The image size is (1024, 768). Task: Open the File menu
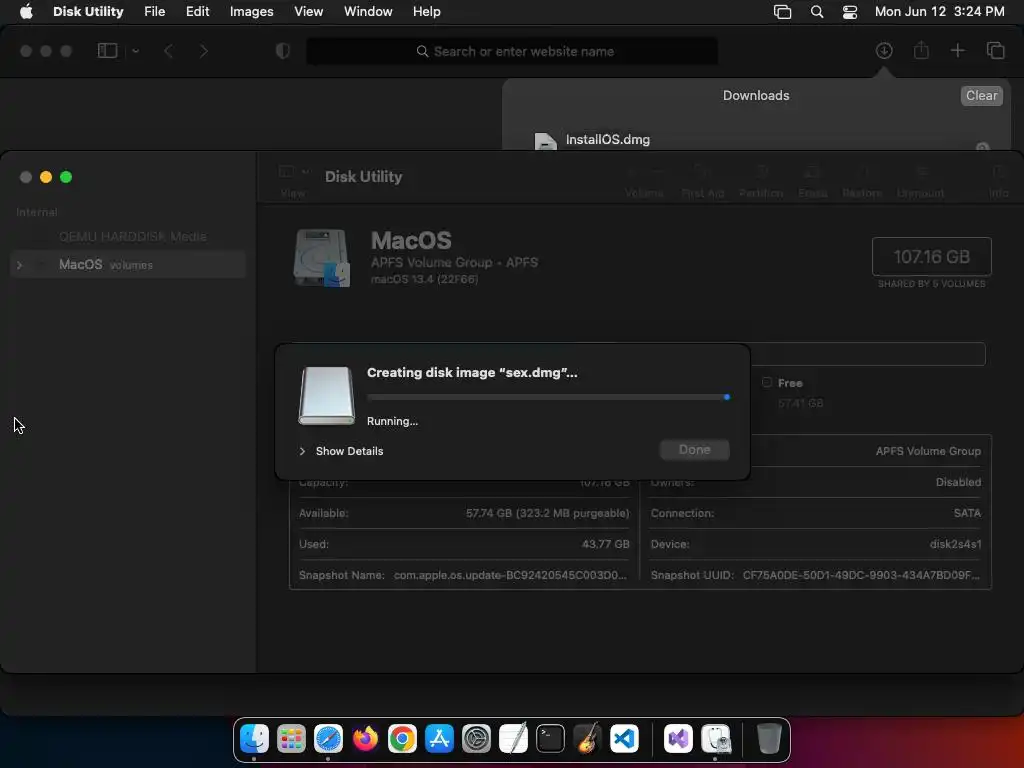pos(155,12)
